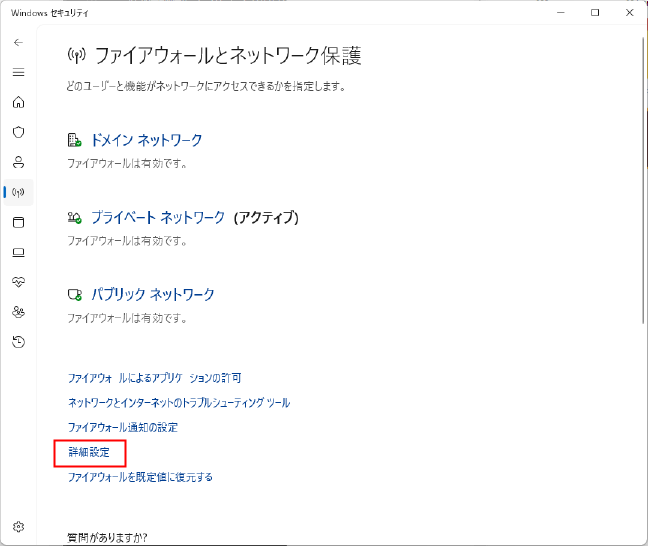The width and height of the screenshot is (648, 546).
Task: Open ネットワークとインターネットのトラブルシューティング ツール
Action: coord(178,403)
